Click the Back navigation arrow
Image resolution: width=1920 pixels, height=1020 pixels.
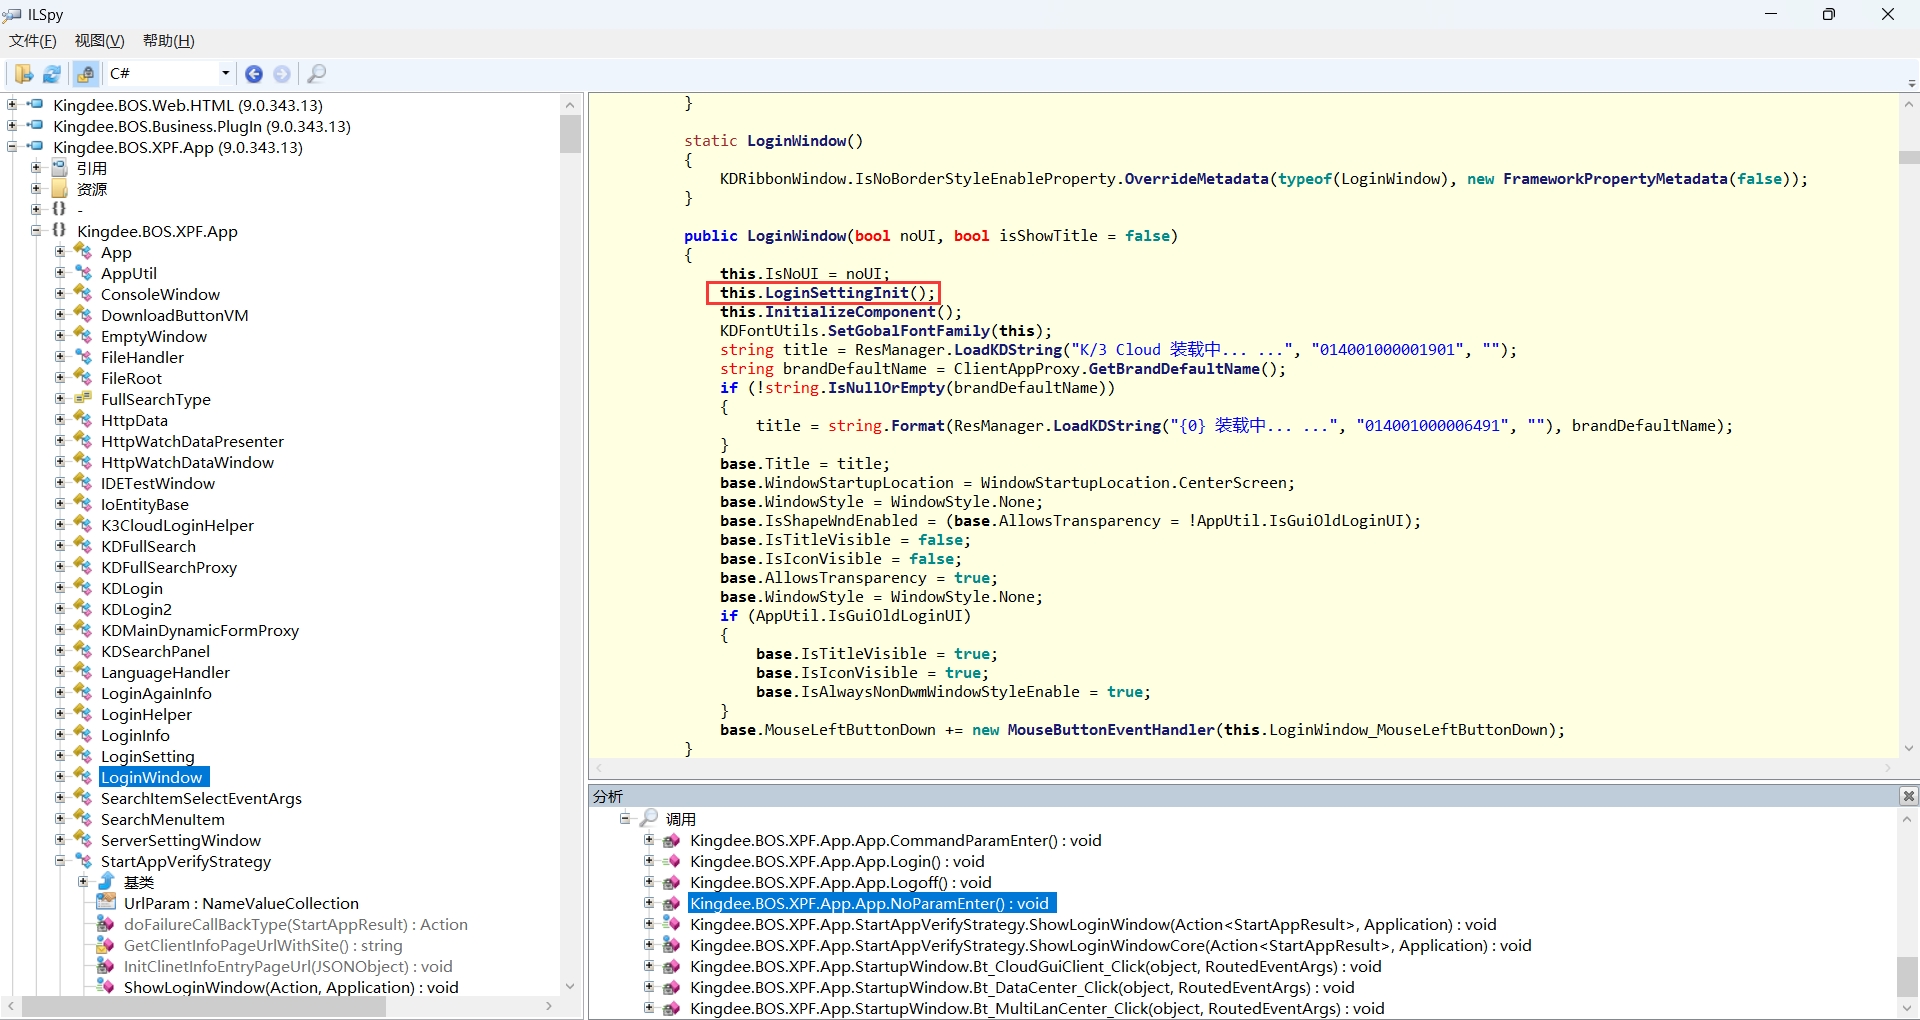point(254,74)
